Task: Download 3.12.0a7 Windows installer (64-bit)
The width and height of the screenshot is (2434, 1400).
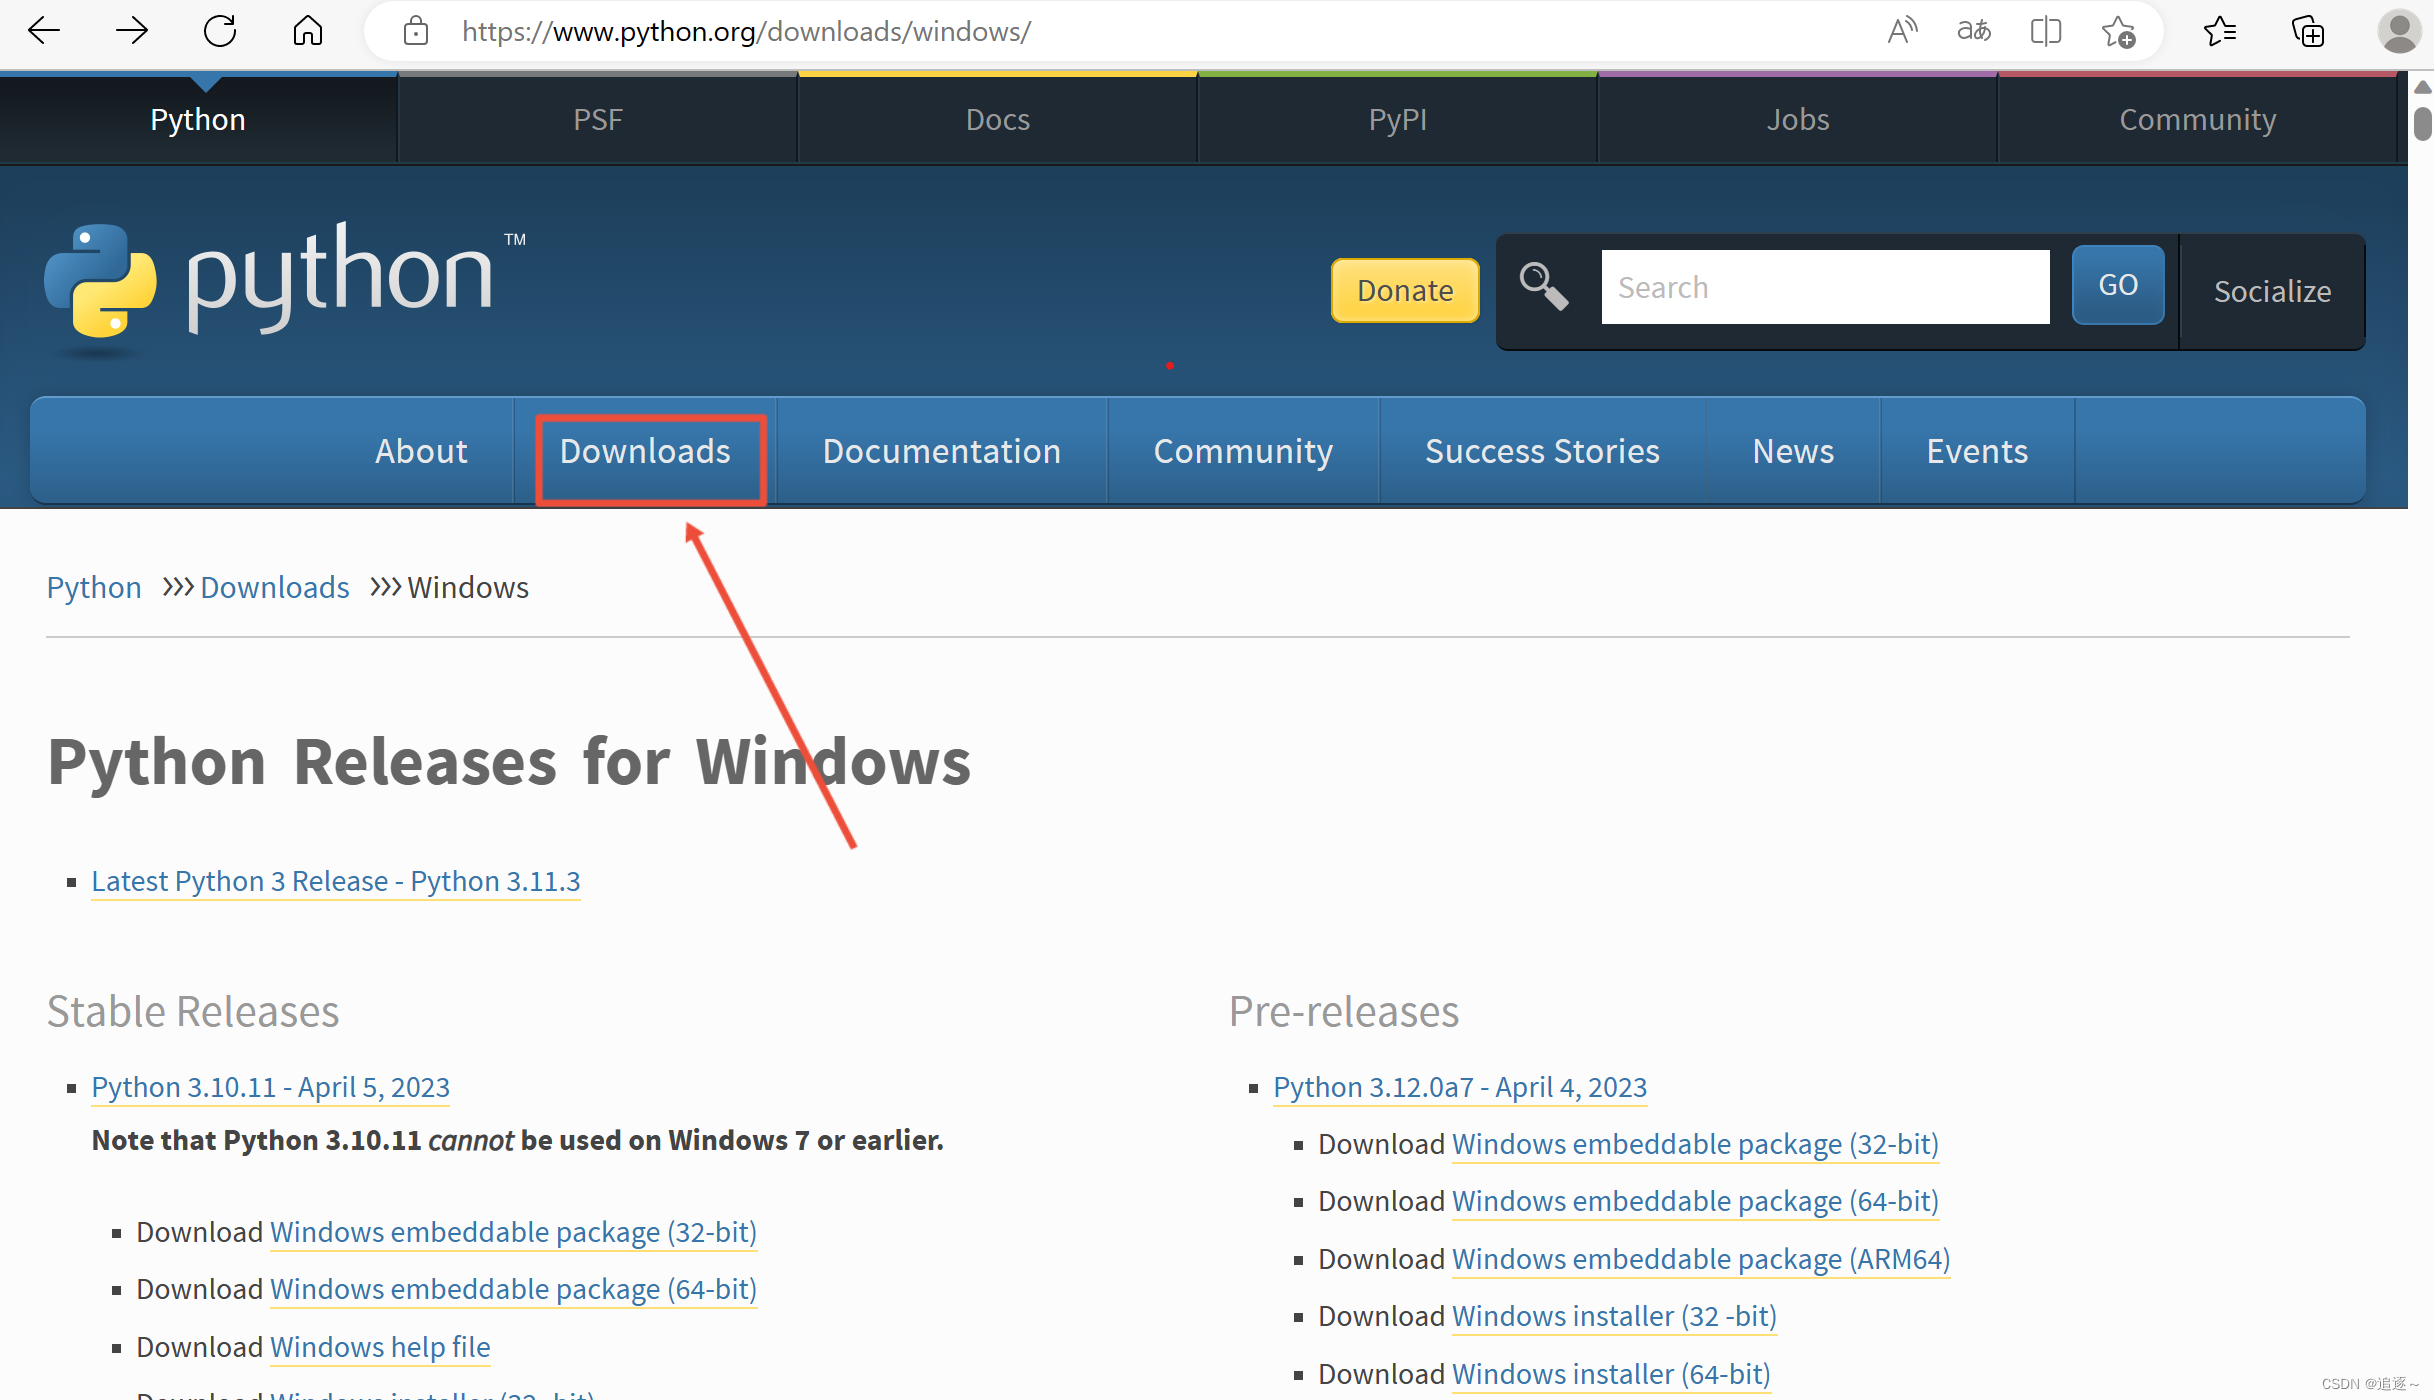Action: click(x=1611, y=1374)
